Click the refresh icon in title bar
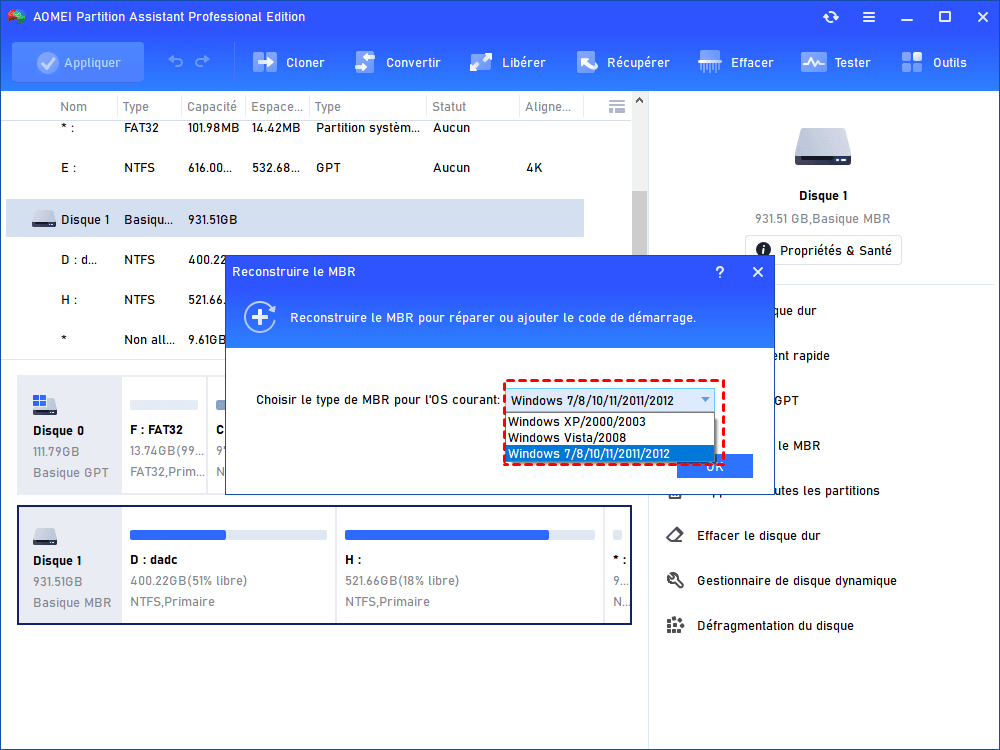Image resolution: width=1000 pixels, height=750 pixels. click(x=831, y=17)
